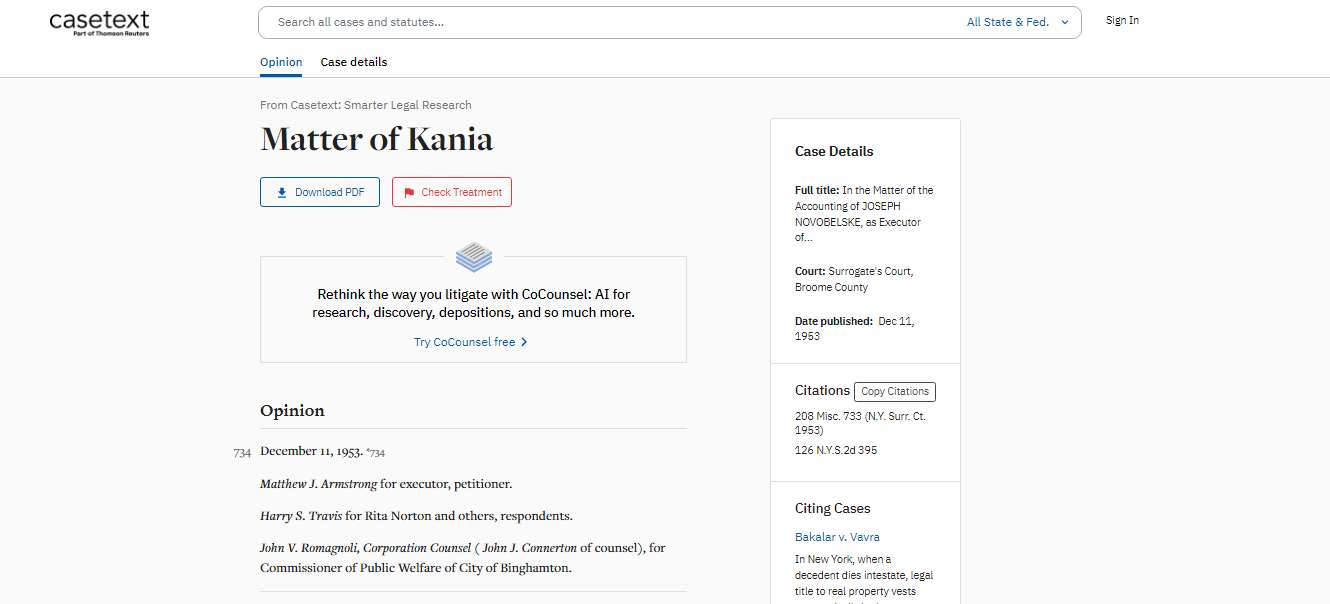Screen dimensions: 1330x604
Task: Click the 734 page number in the margin
Action: [242, 453]
